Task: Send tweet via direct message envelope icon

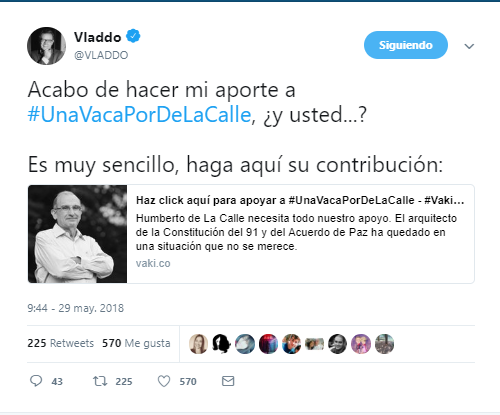Action: [x=228, y=381]
